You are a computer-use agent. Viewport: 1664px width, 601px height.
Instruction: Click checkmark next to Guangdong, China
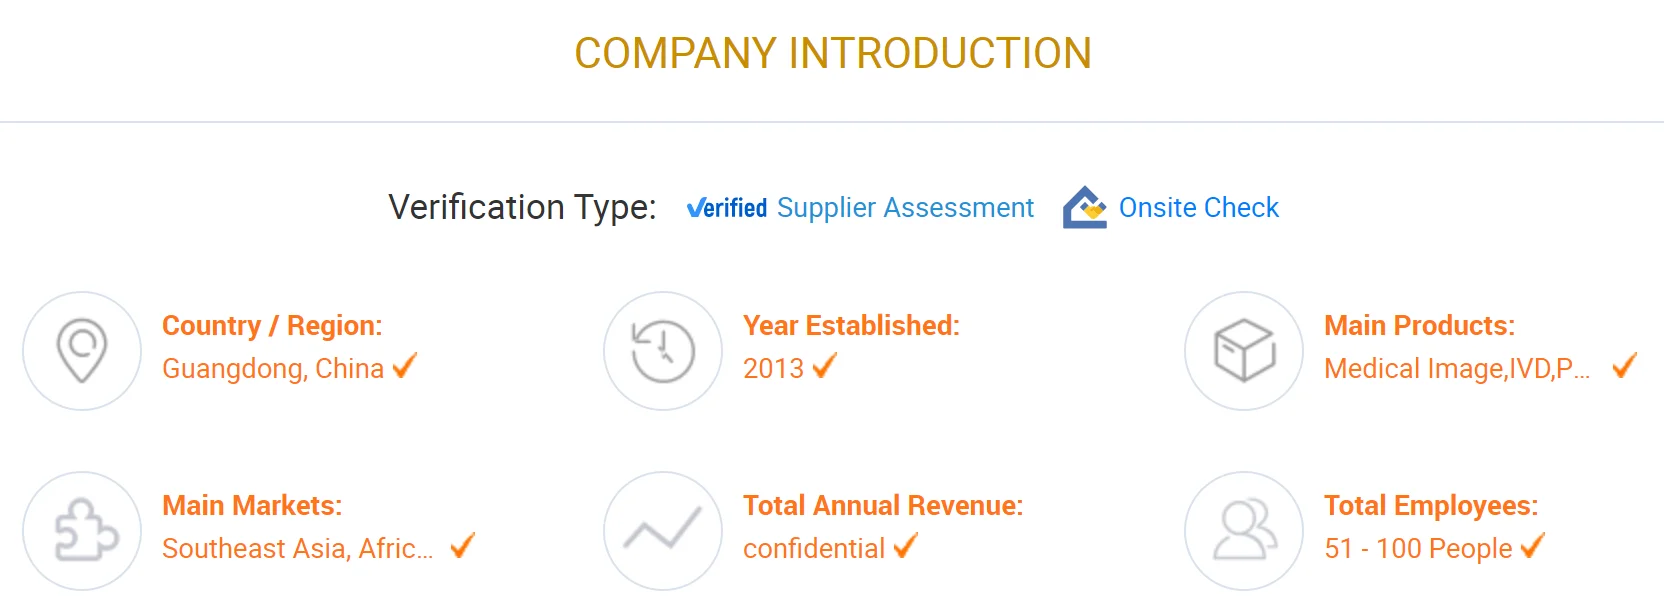coord(405,367)
